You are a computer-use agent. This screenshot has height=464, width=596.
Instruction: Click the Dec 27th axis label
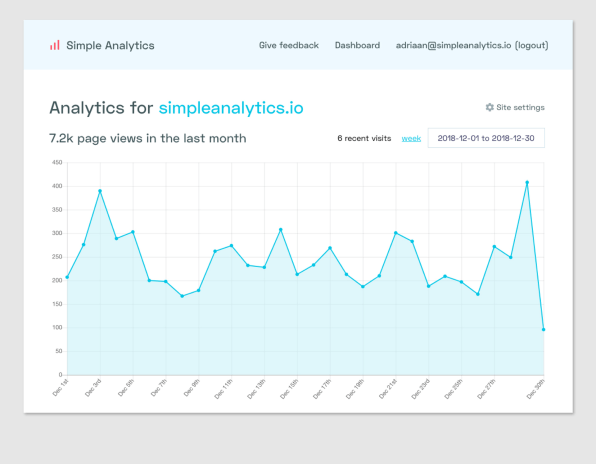click(487, 389)
